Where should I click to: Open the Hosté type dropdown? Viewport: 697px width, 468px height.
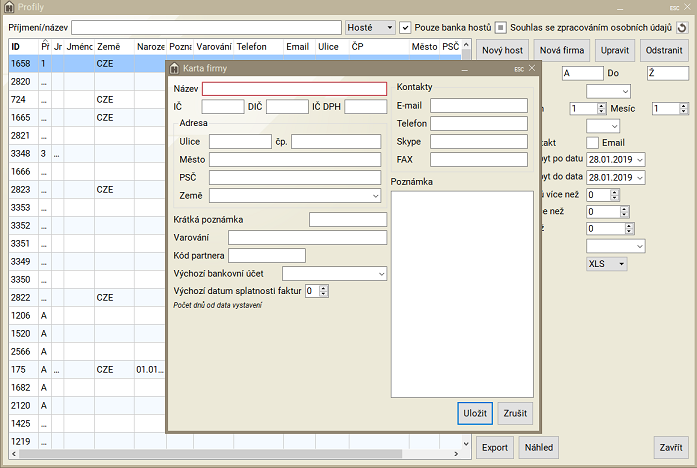pos(370,27)
